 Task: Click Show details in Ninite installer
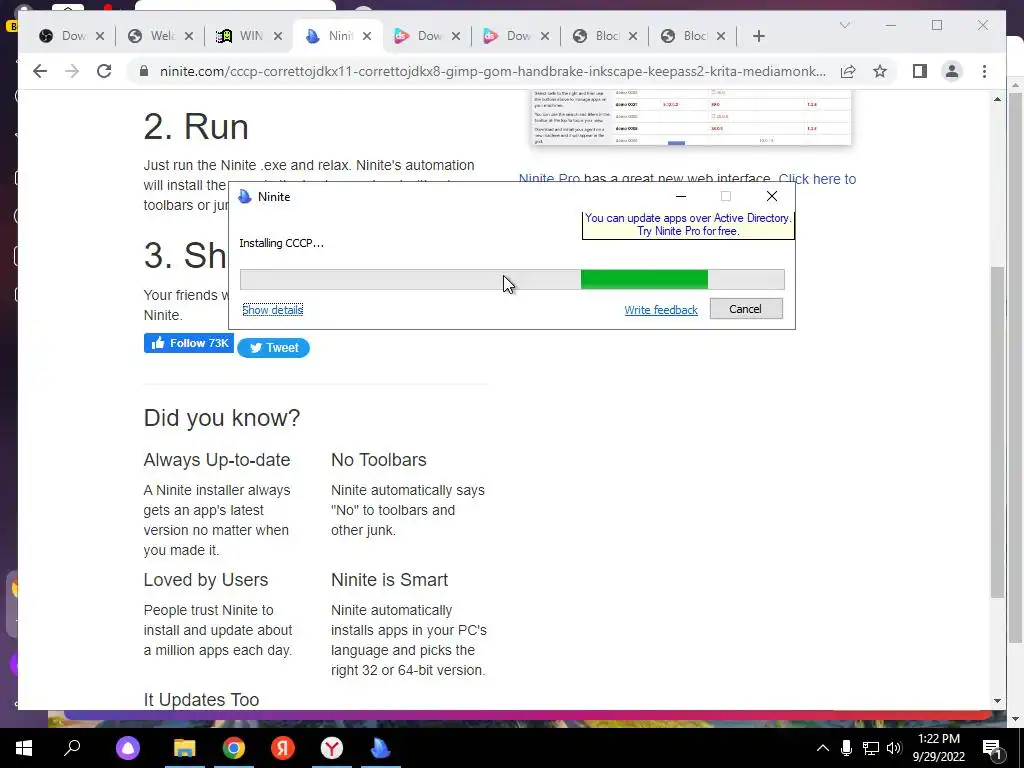point(272,310)
